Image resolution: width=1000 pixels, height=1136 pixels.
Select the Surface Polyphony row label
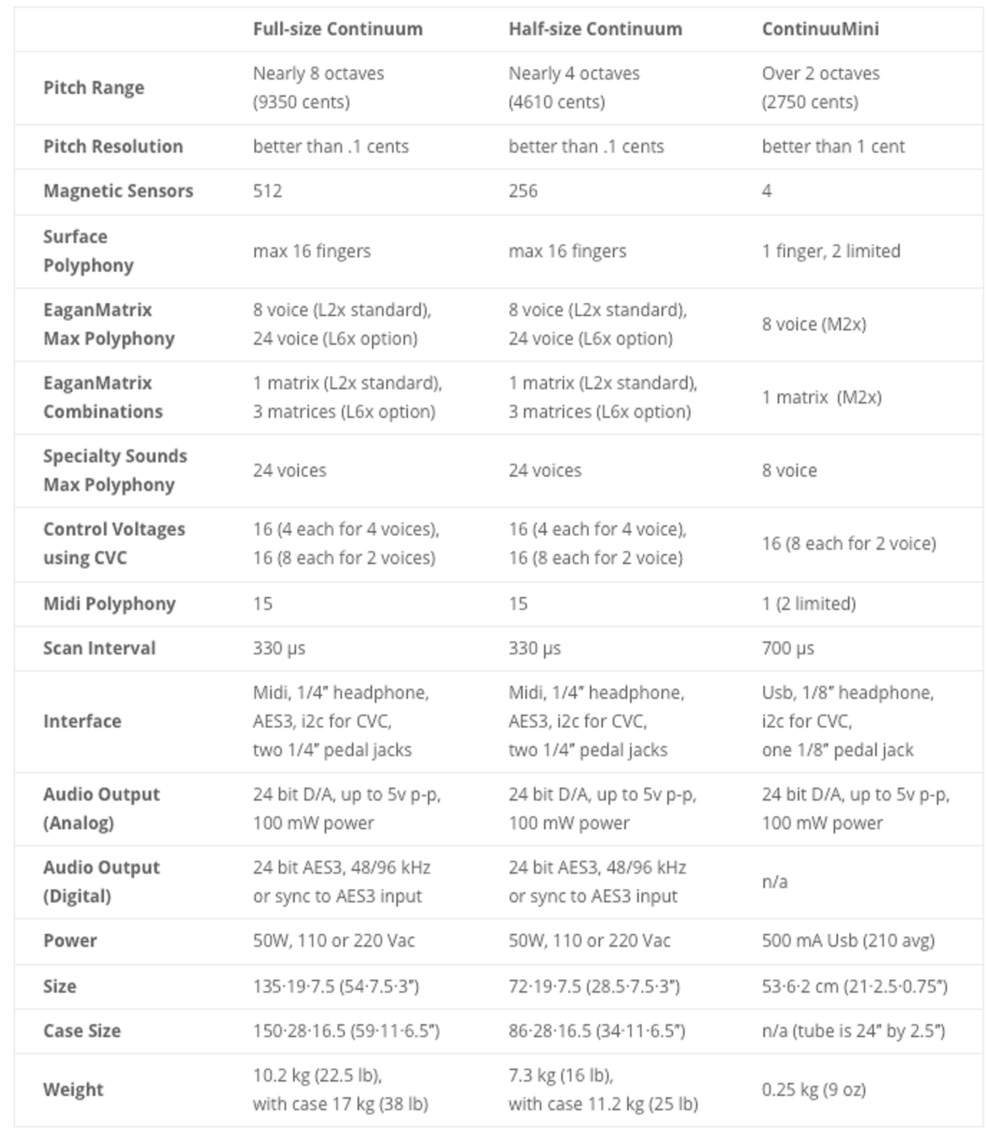(x=88, y=251)
